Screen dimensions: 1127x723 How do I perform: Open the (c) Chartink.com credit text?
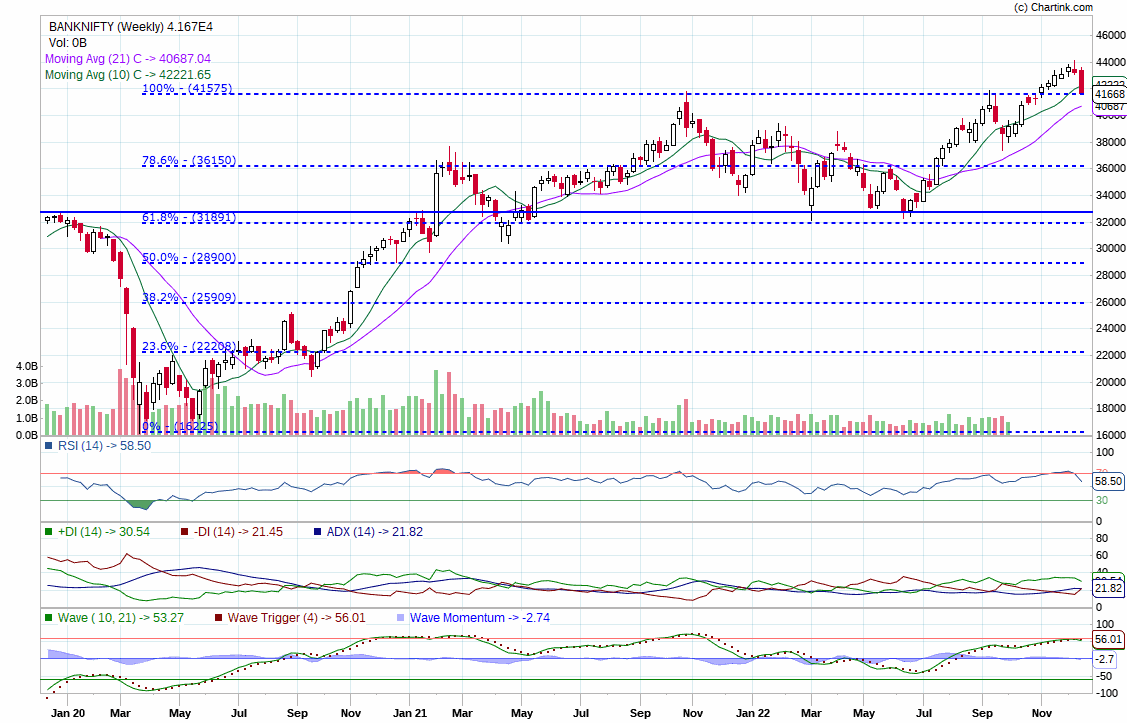point(1053,7)
